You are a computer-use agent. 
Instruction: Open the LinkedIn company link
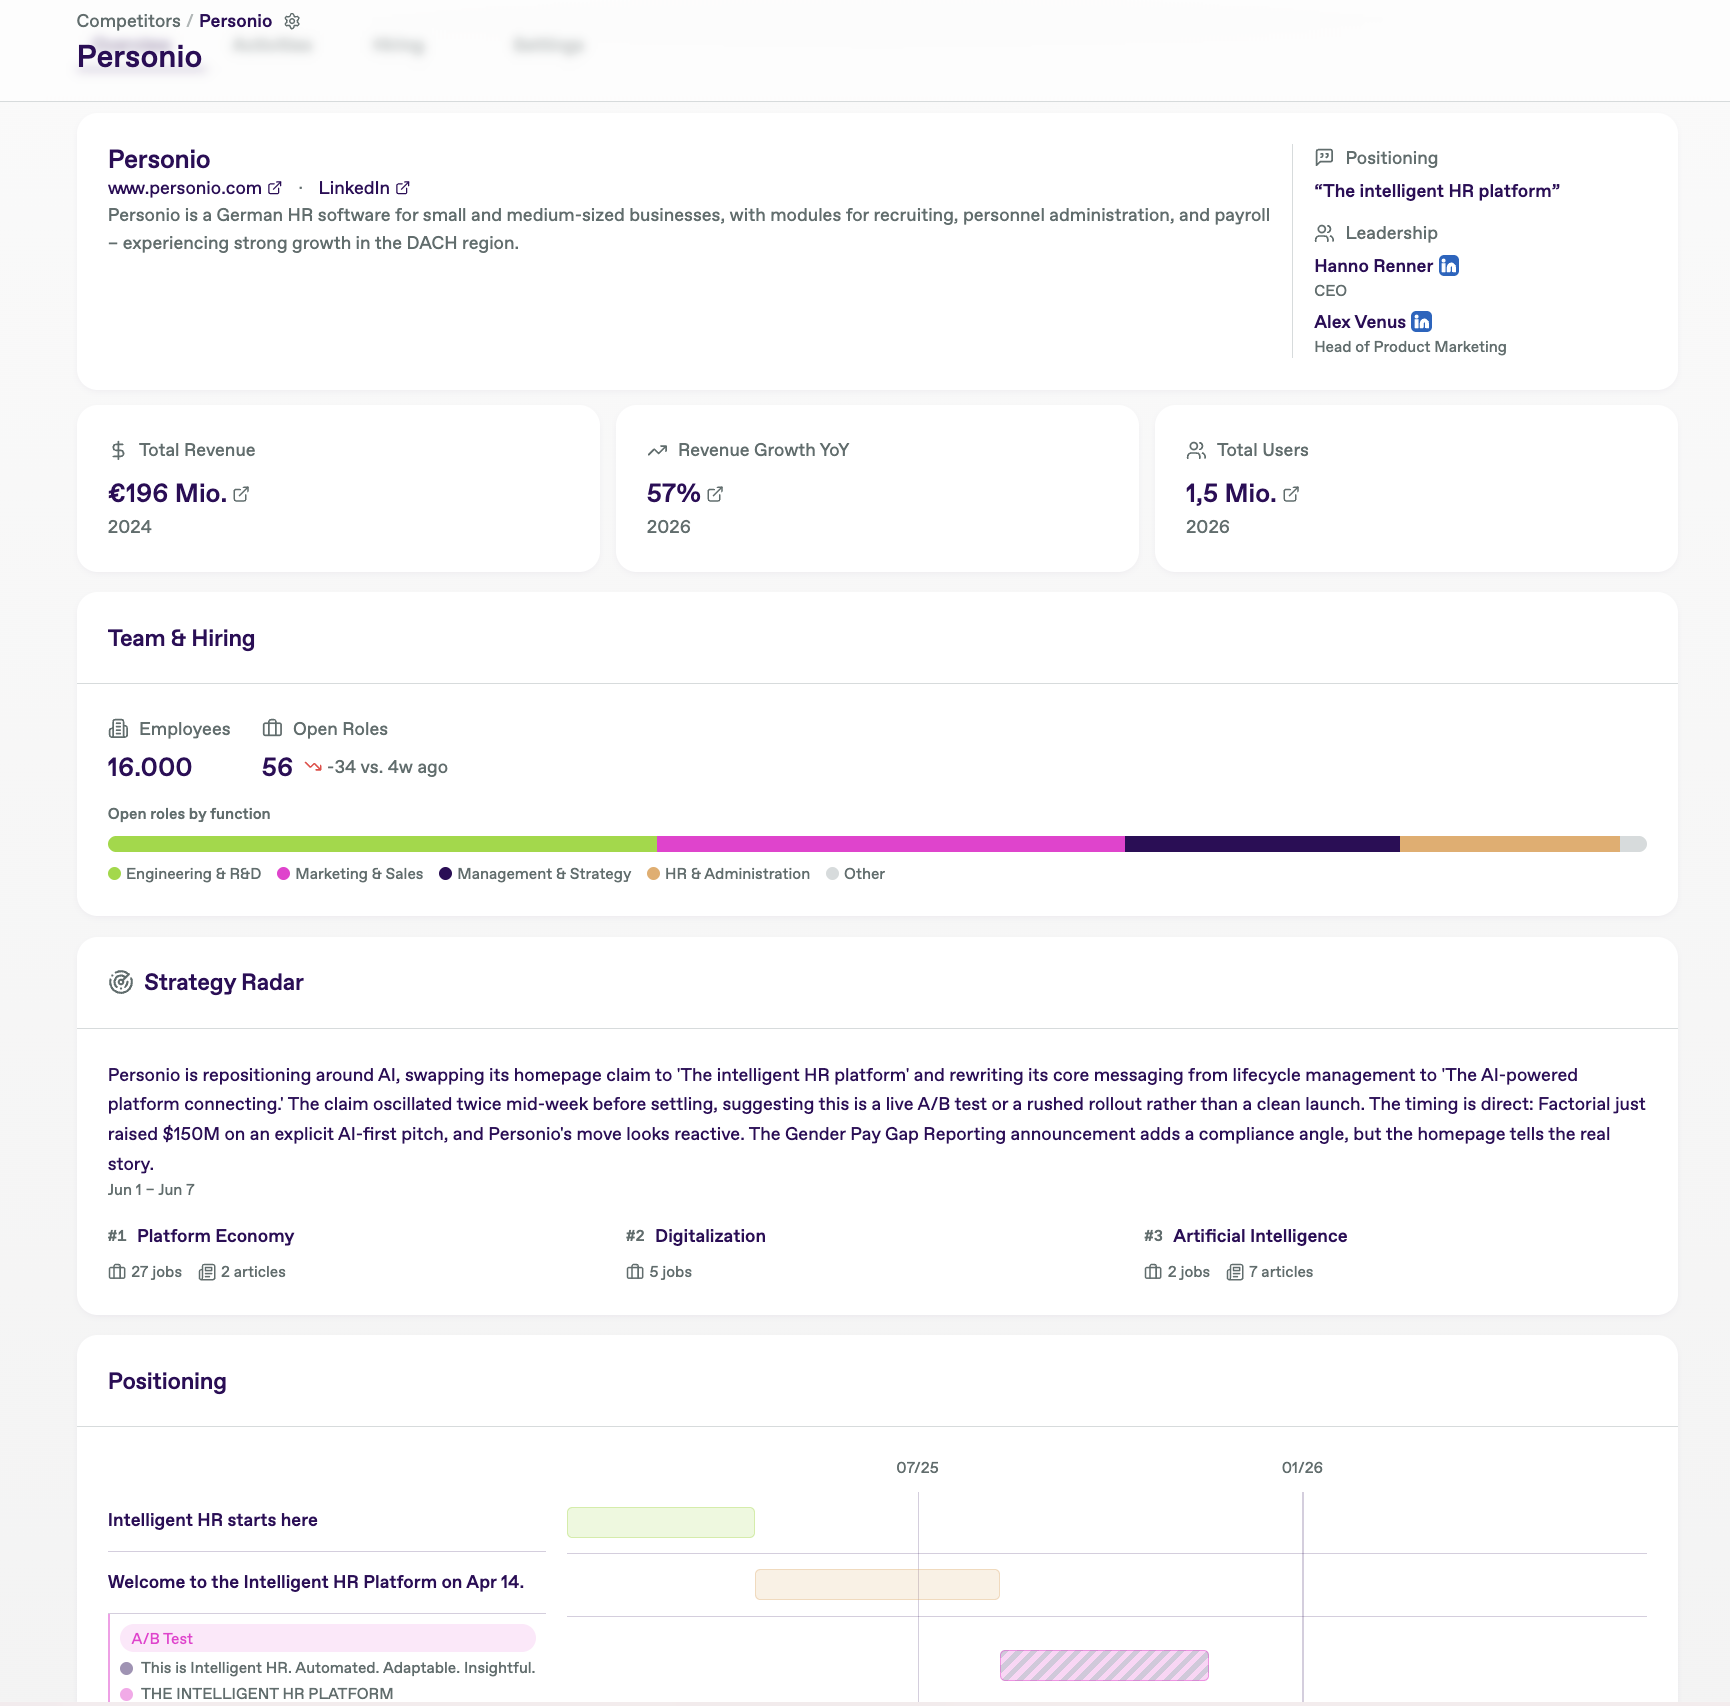click(354, 188)
